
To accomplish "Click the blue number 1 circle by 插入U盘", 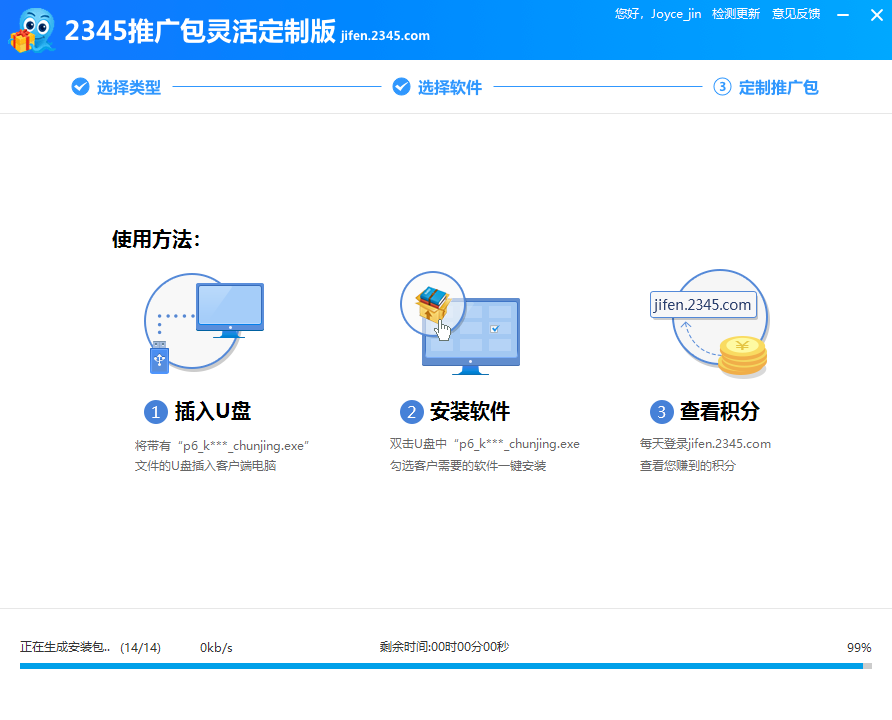I will (x=155, y=412).
